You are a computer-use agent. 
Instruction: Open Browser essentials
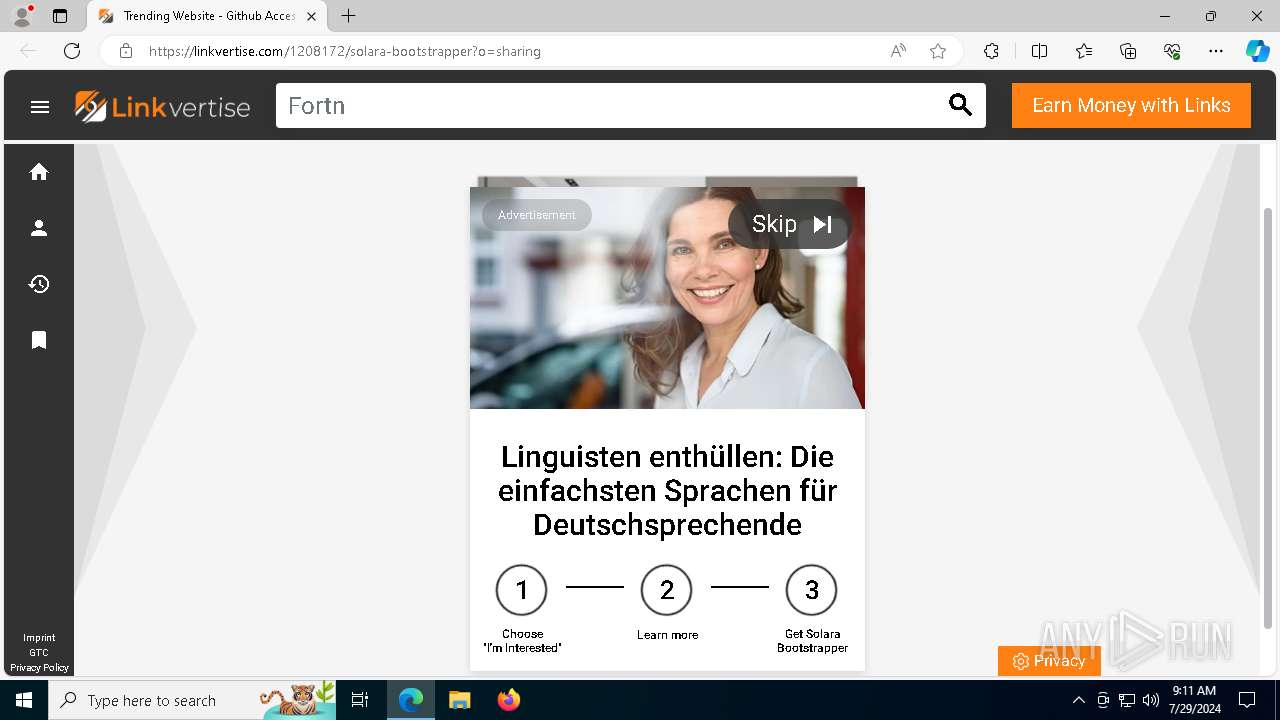click(x=1172, y=51)
